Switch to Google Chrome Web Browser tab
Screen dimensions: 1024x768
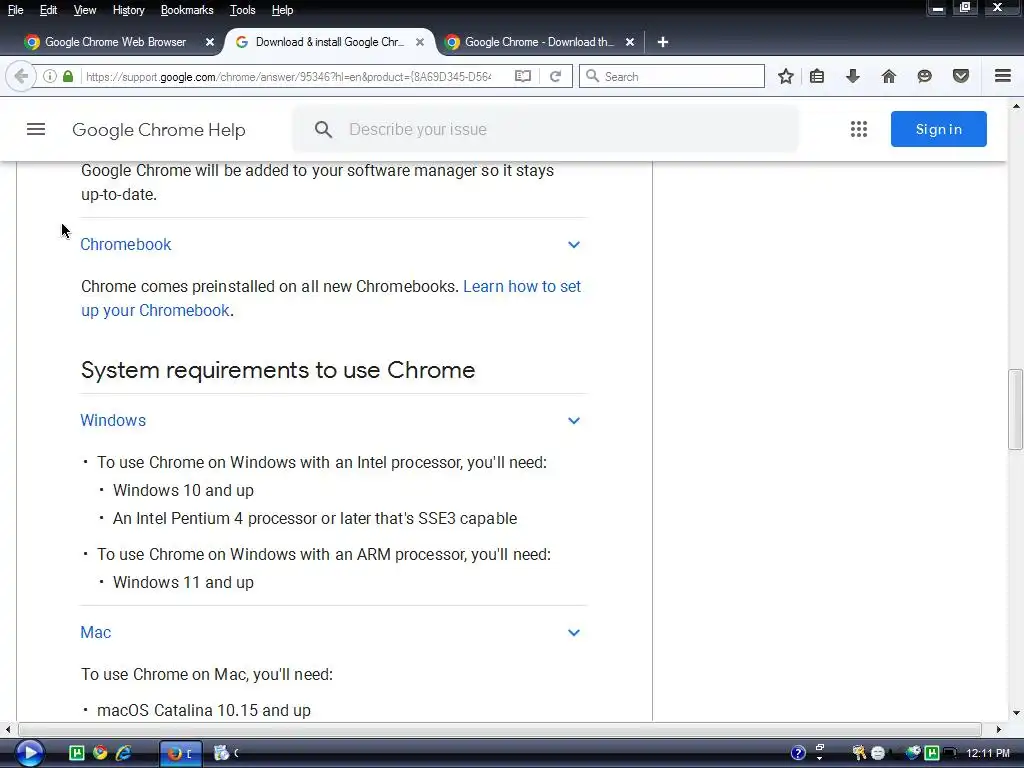[114, 42]
